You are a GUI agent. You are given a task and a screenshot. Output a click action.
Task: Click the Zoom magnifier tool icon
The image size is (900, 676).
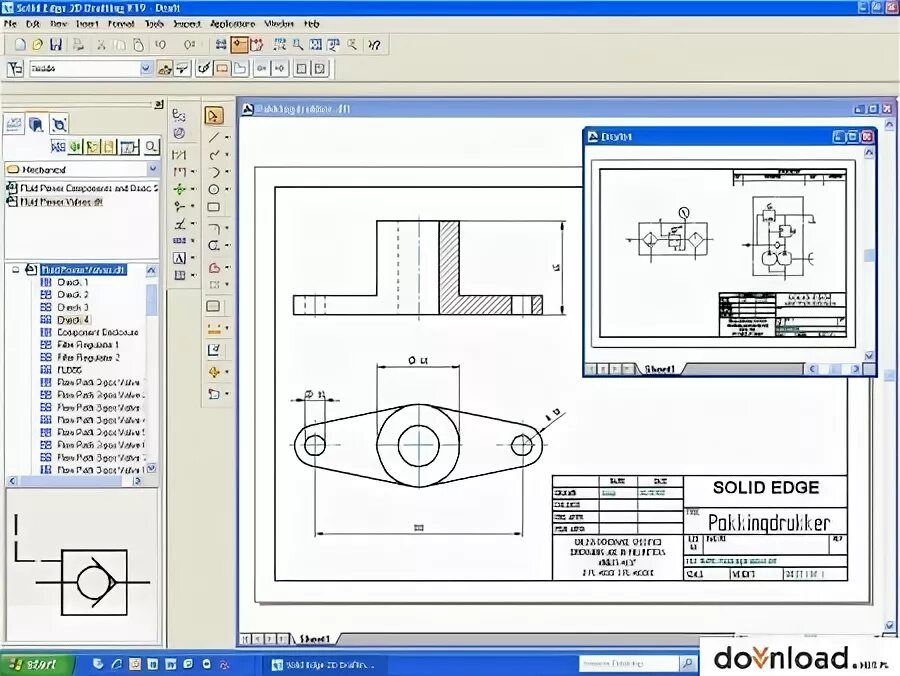(x=298, y=45)
